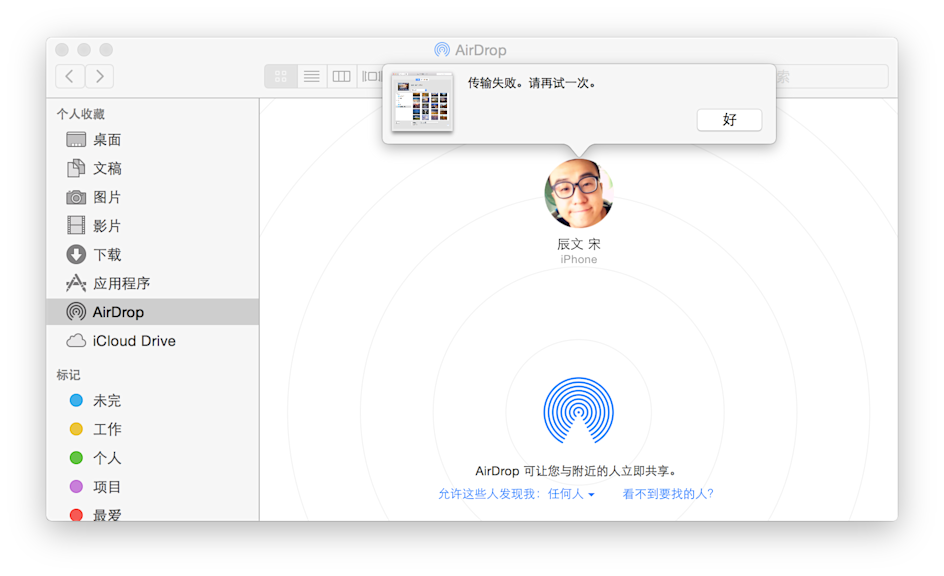The height and width of the screenshot is (576, 944).
Task: Click the gray close window button
Action: coord(62,50)
